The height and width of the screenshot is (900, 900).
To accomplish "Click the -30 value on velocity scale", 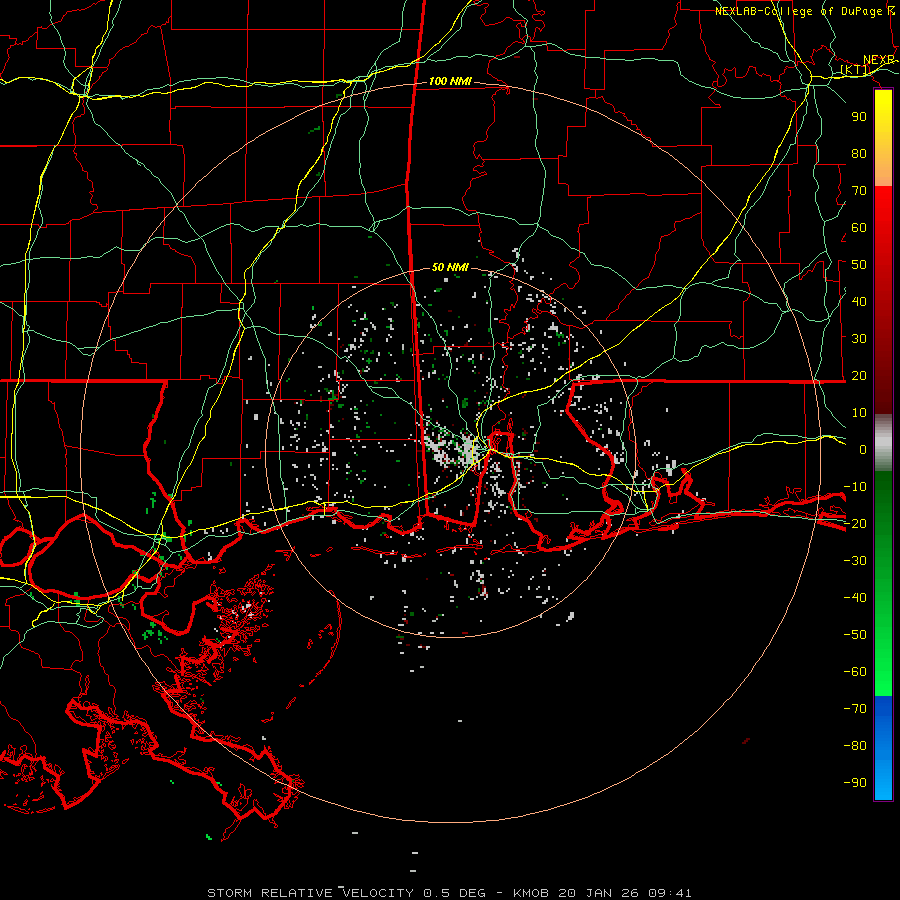I will [855, 561].
